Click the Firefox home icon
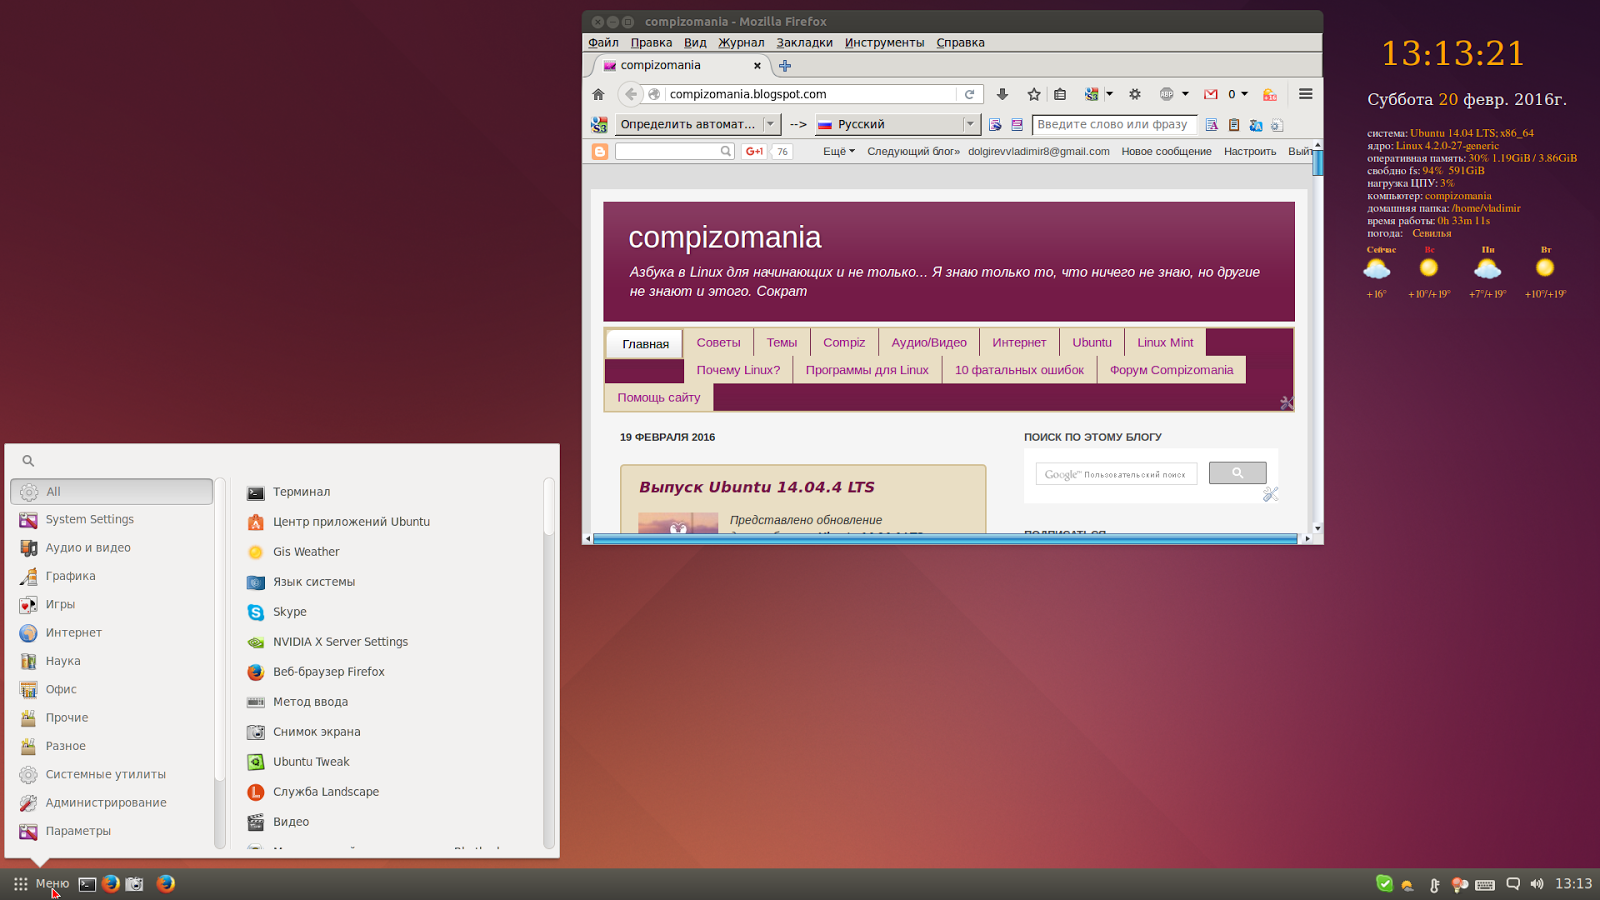Image resolution: width=1600 pixels, height=900 pixels. (x=598, y=94)
